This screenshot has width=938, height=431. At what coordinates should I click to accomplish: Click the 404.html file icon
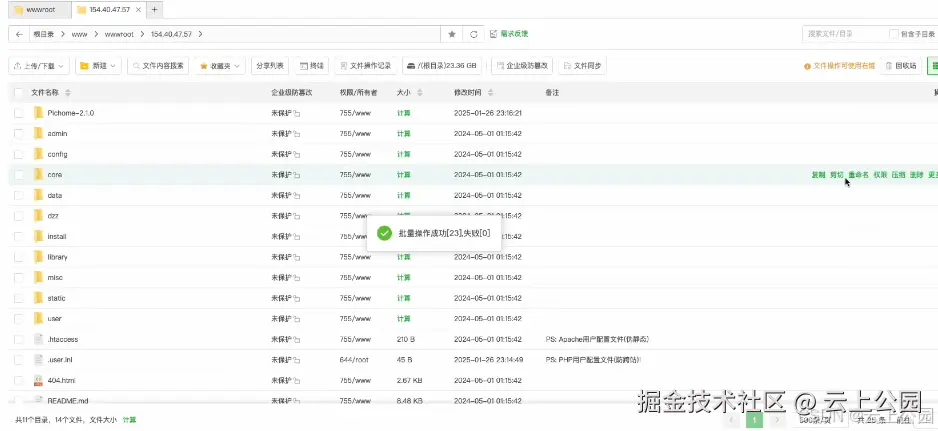pos(38,380)
